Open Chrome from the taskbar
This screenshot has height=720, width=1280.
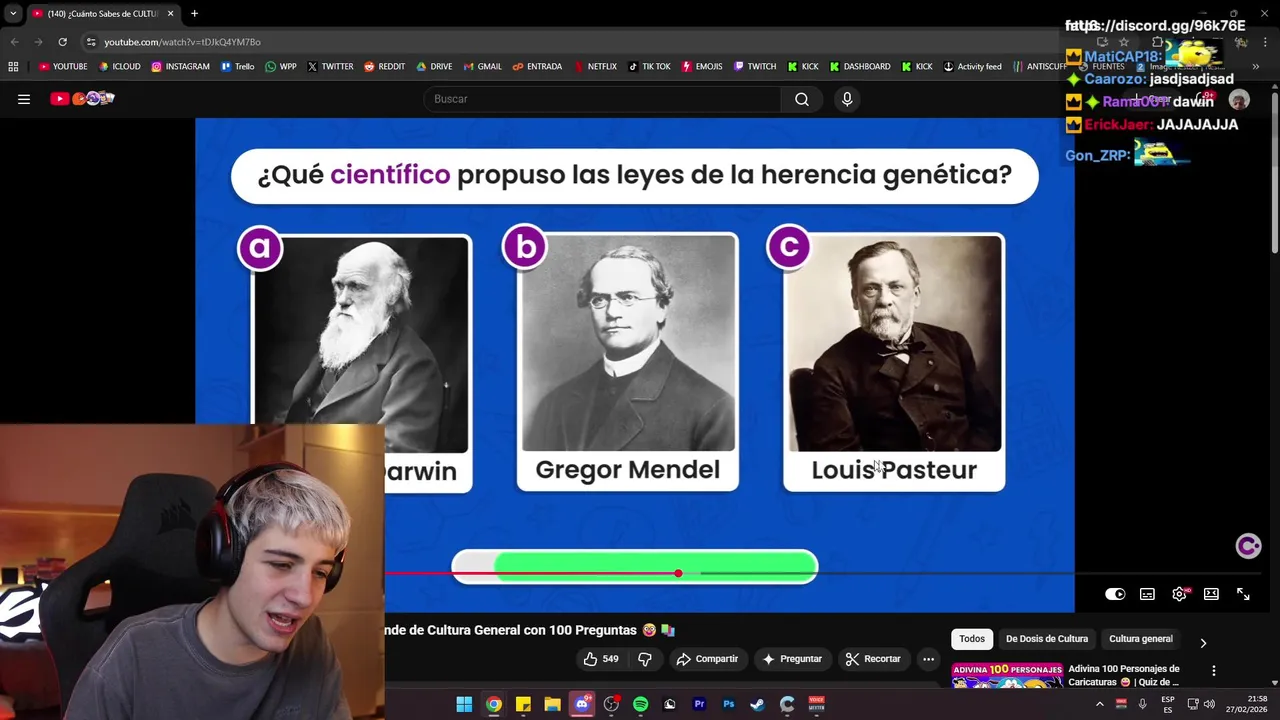[x=494, y=704]
